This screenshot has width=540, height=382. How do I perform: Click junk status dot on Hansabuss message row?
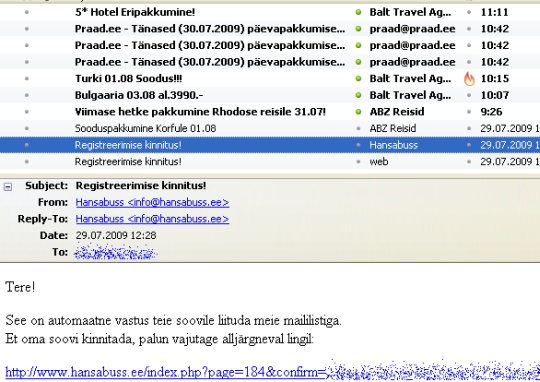coord(469,145)
